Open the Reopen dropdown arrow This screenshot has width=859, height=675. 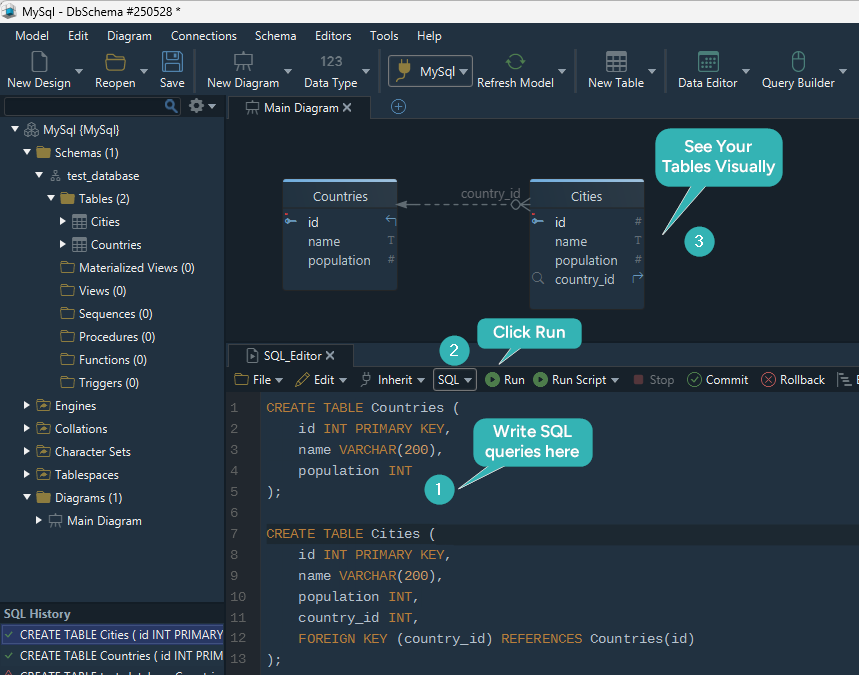coord(144,71)
